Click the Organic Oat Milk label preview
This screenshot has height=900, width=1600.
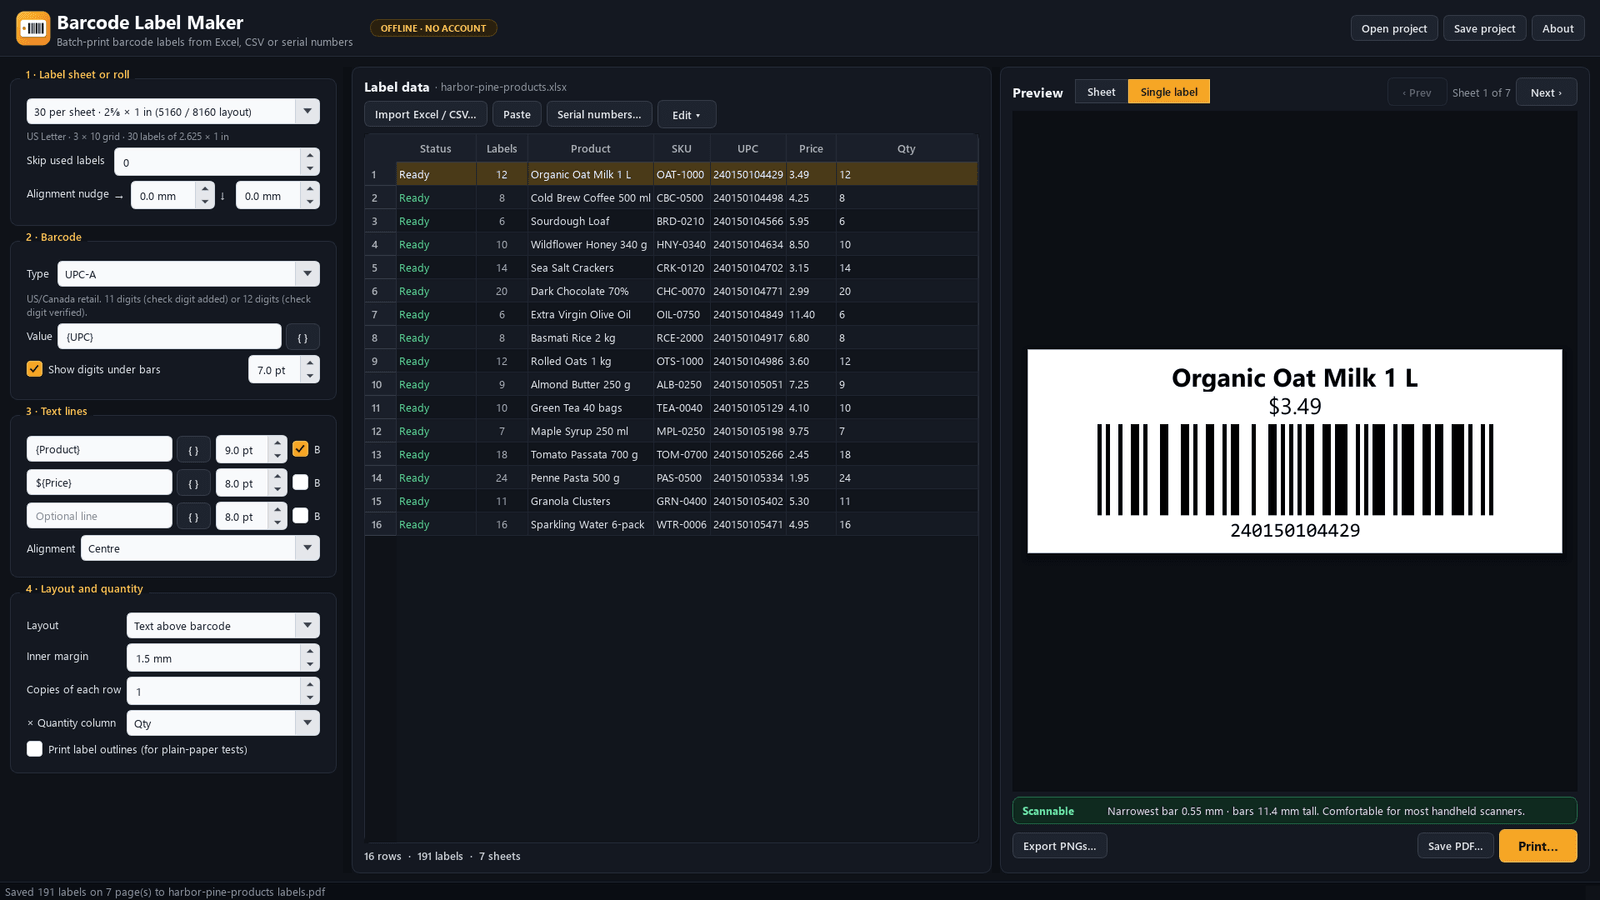1295,451
